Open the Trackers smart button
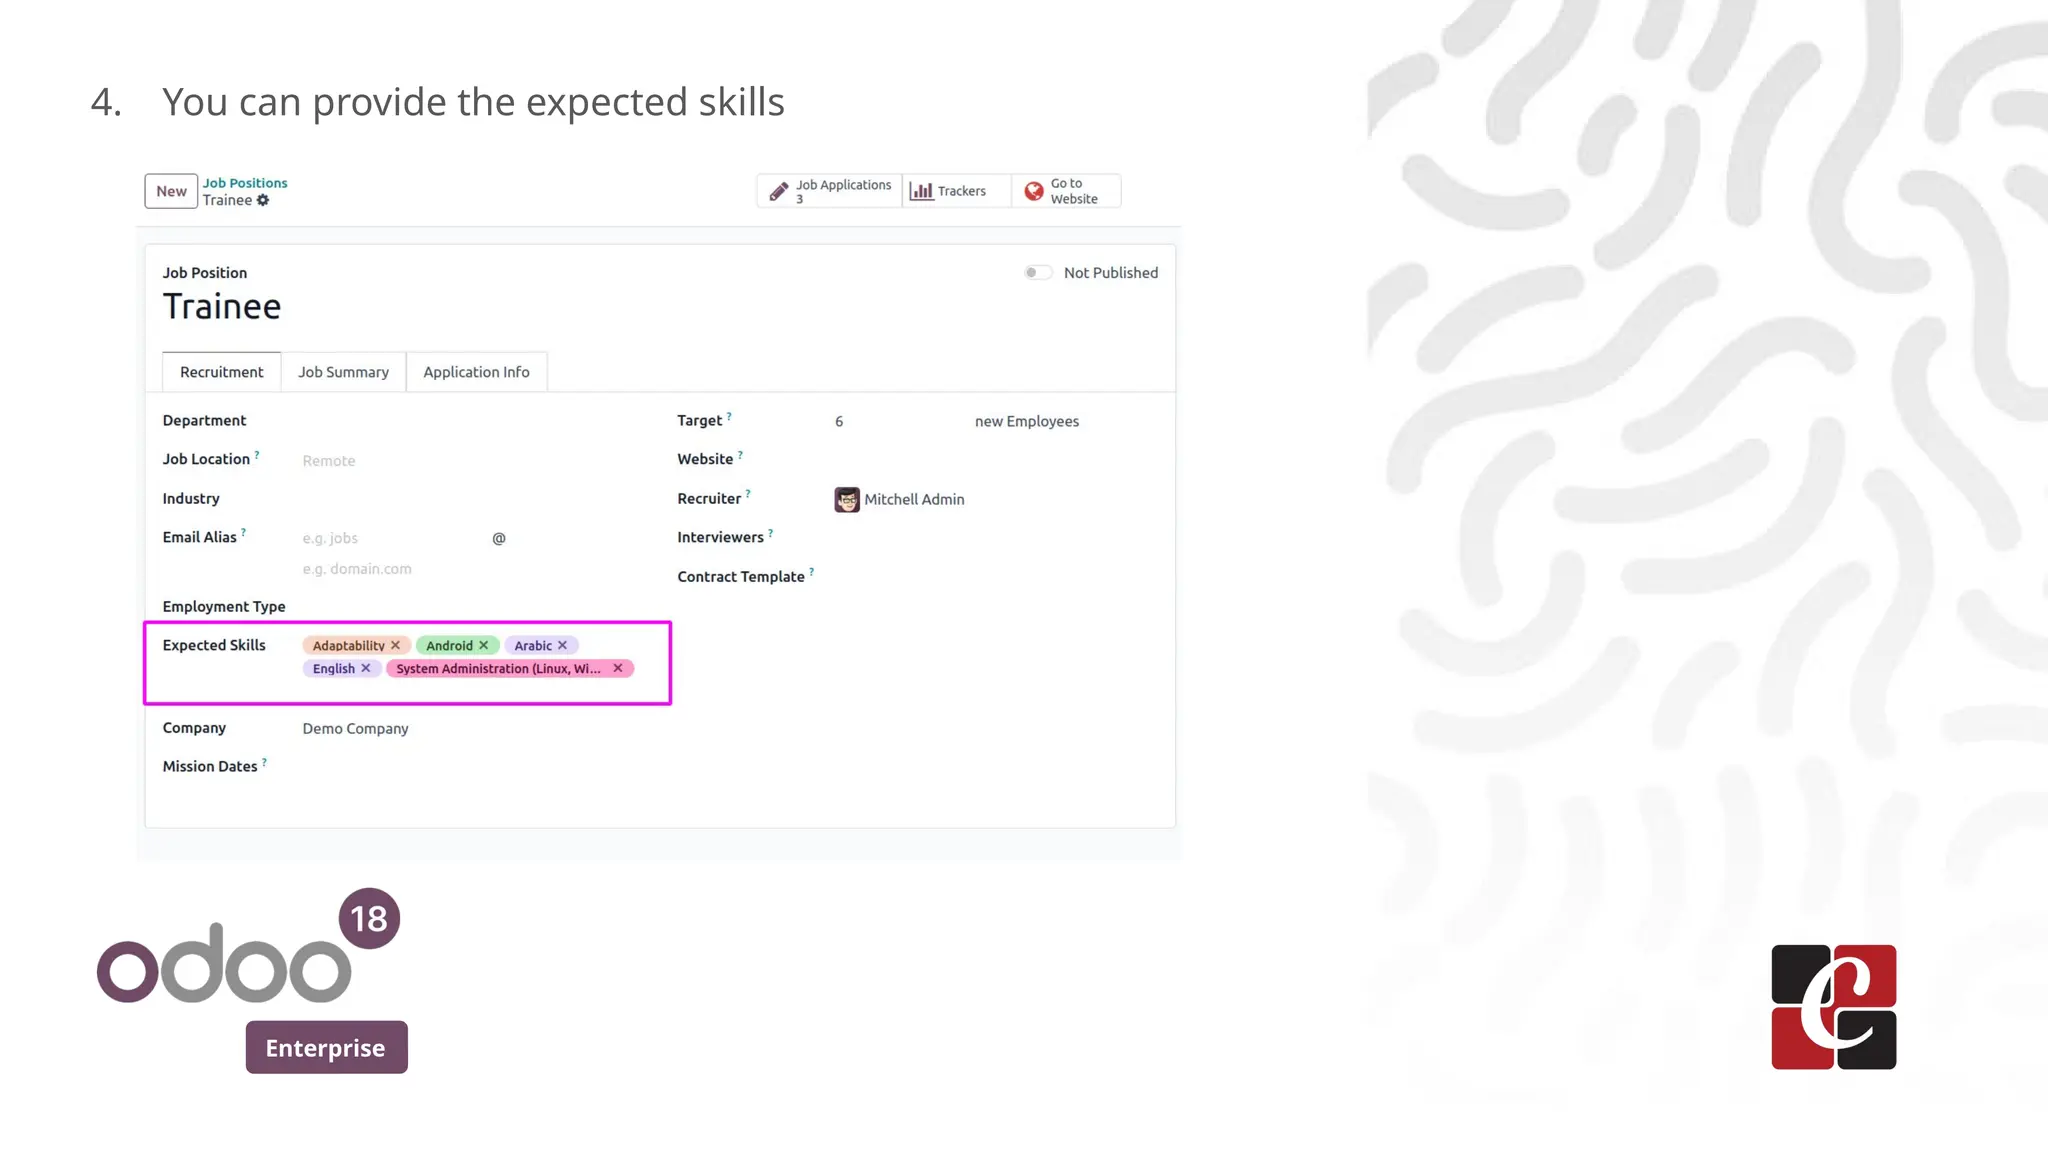This screenshot has width=2048, height=1152. click(x=956, y=191)
